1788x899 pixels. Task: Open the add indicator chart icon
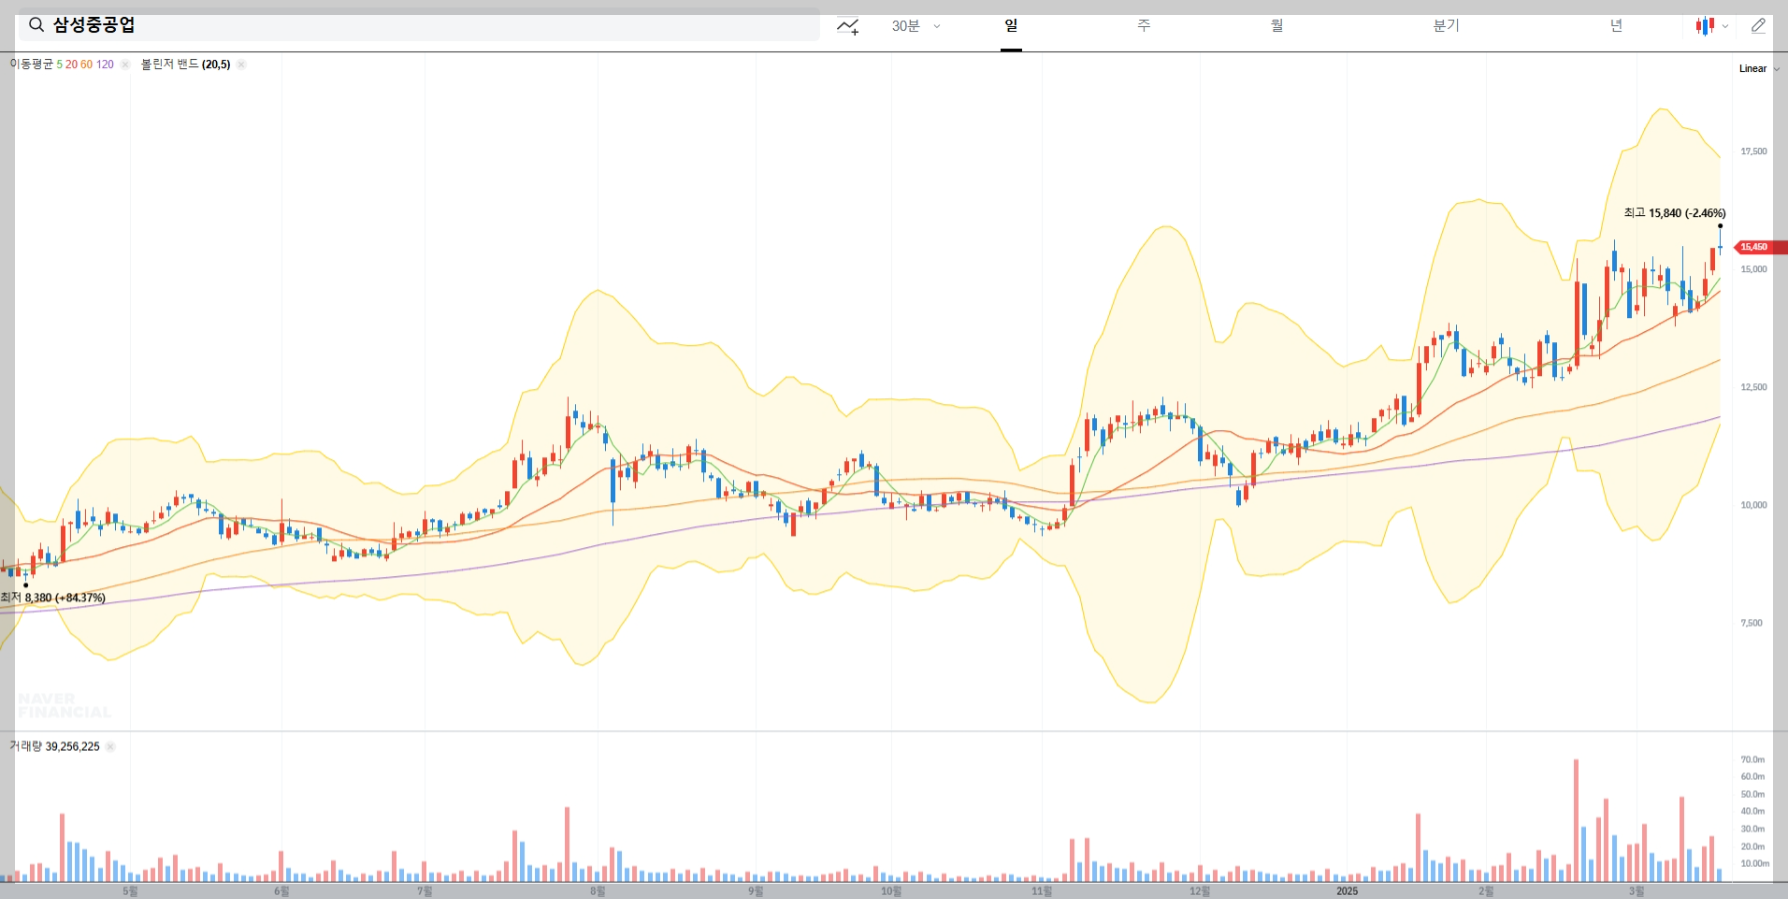[848, 26]
